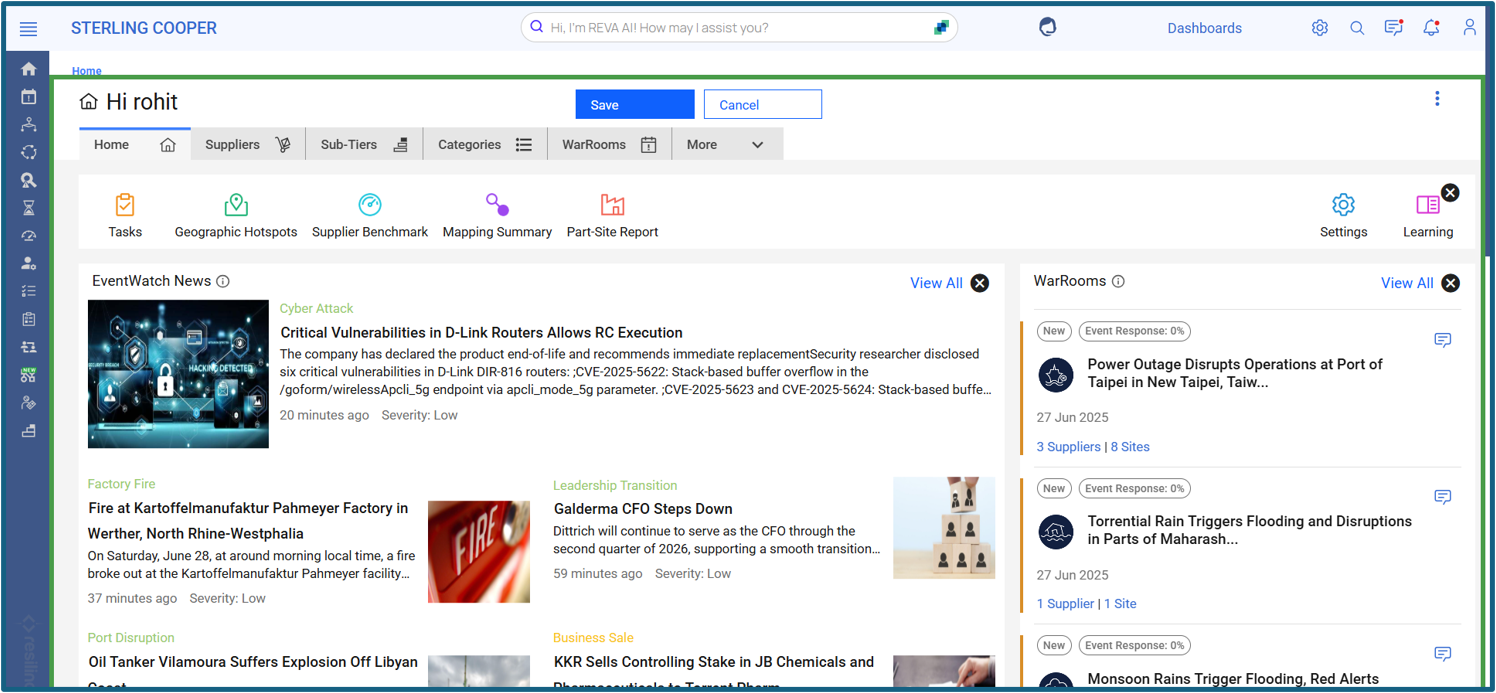The image size is (1496, 693).
Task: Open Galderma CFO blocks thumbnail
Action: (944, 528)
